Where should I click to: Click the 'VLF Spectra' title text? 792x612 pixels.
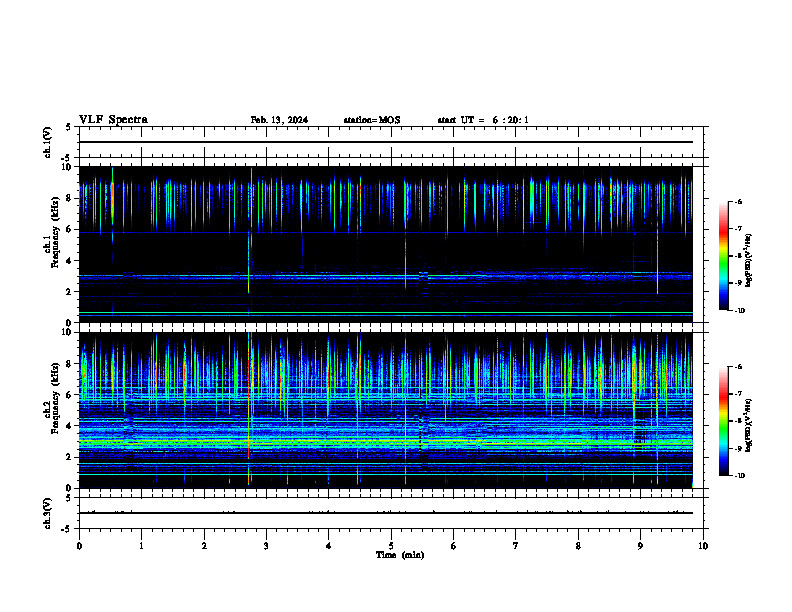point(113,120)
